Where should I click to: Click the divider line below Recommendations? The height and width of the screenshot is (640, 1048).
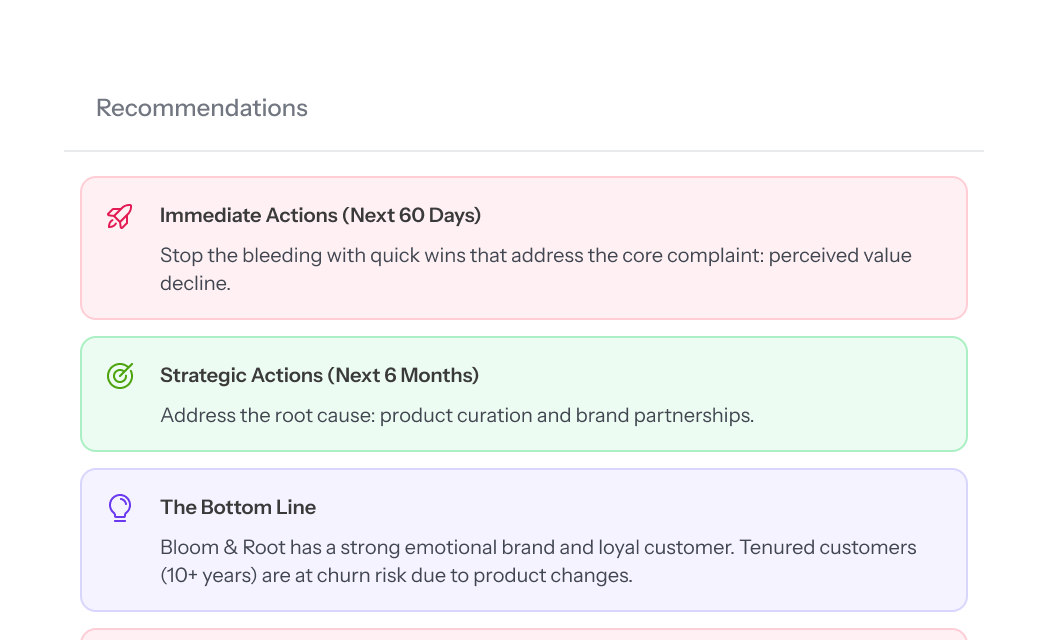(x=523, y=151)
